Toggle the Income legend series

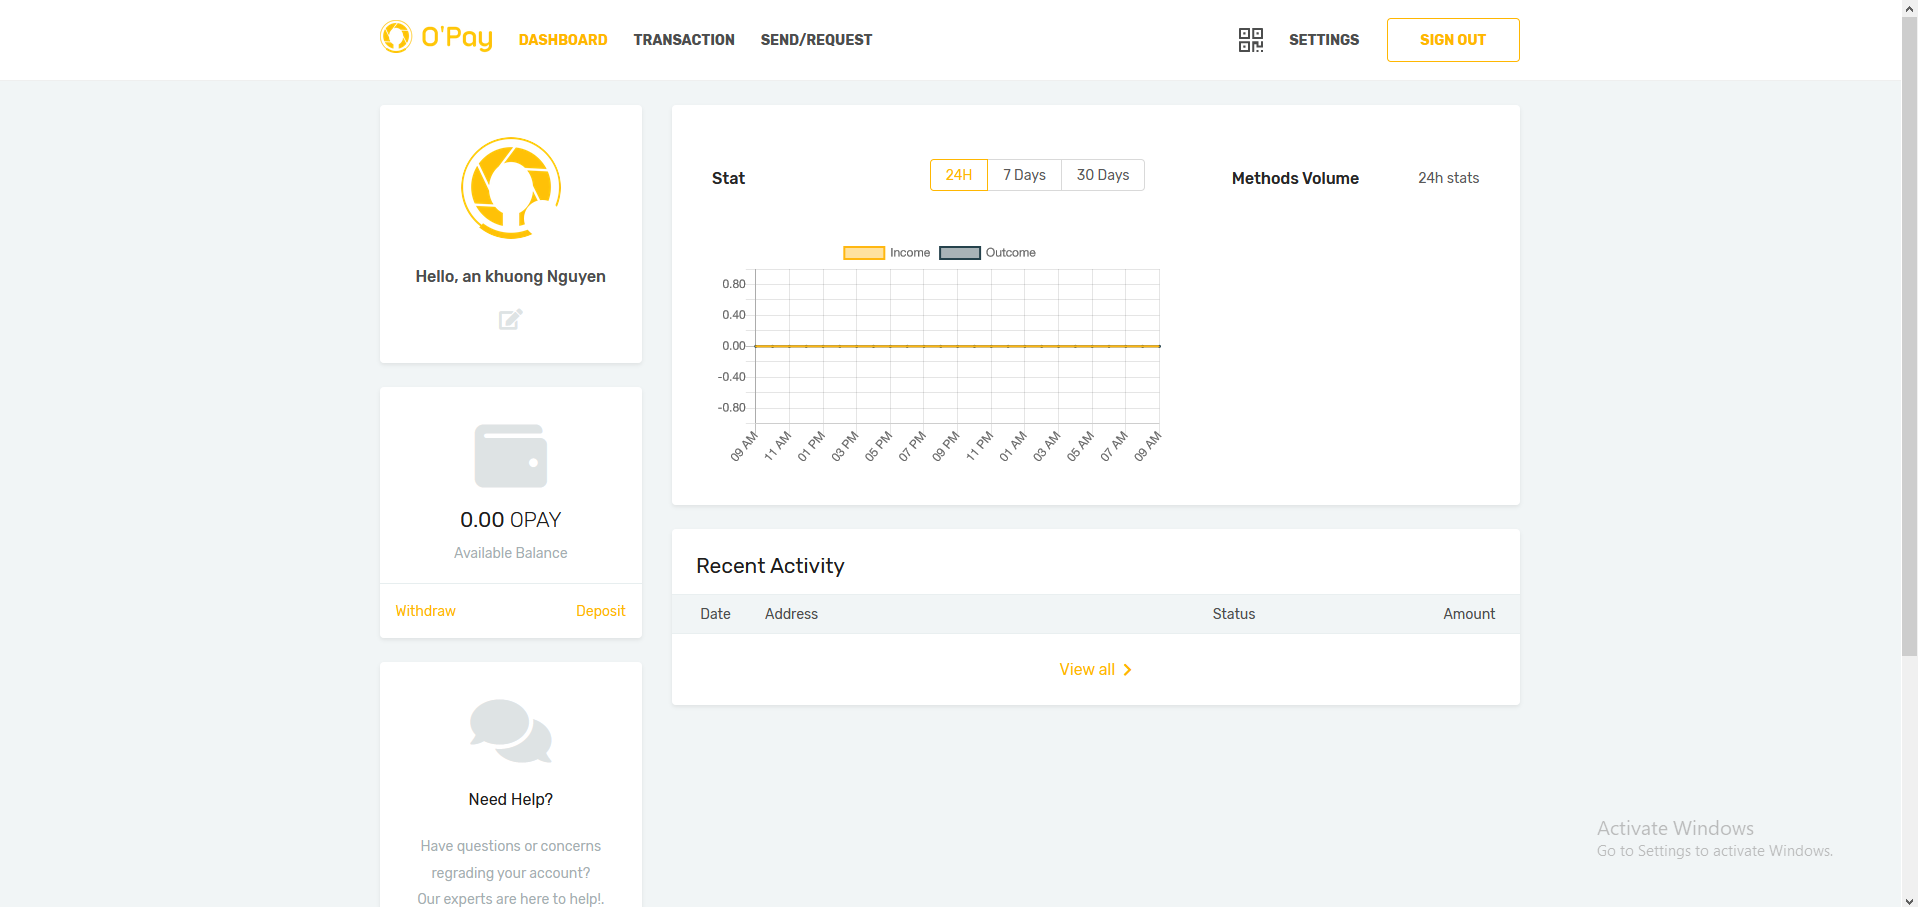[x=886, y=253]
